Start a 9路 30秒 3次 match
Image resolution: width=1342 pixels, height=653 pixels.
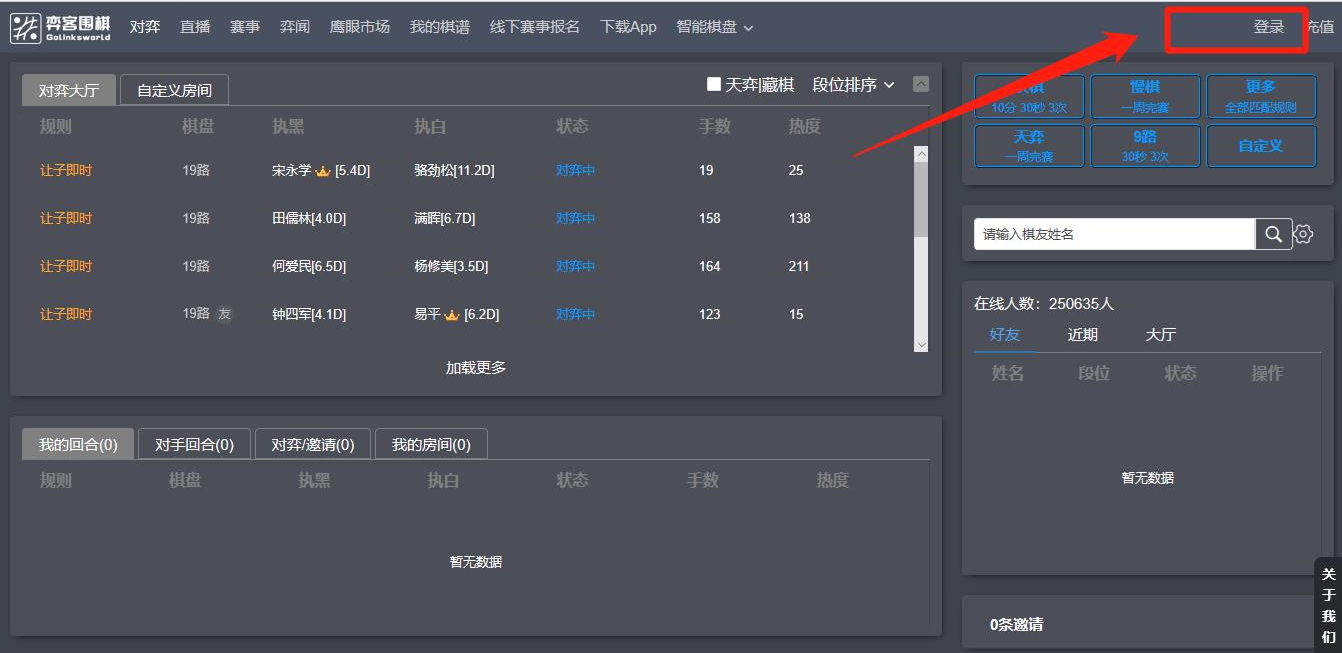click(x=1145, y=146)
